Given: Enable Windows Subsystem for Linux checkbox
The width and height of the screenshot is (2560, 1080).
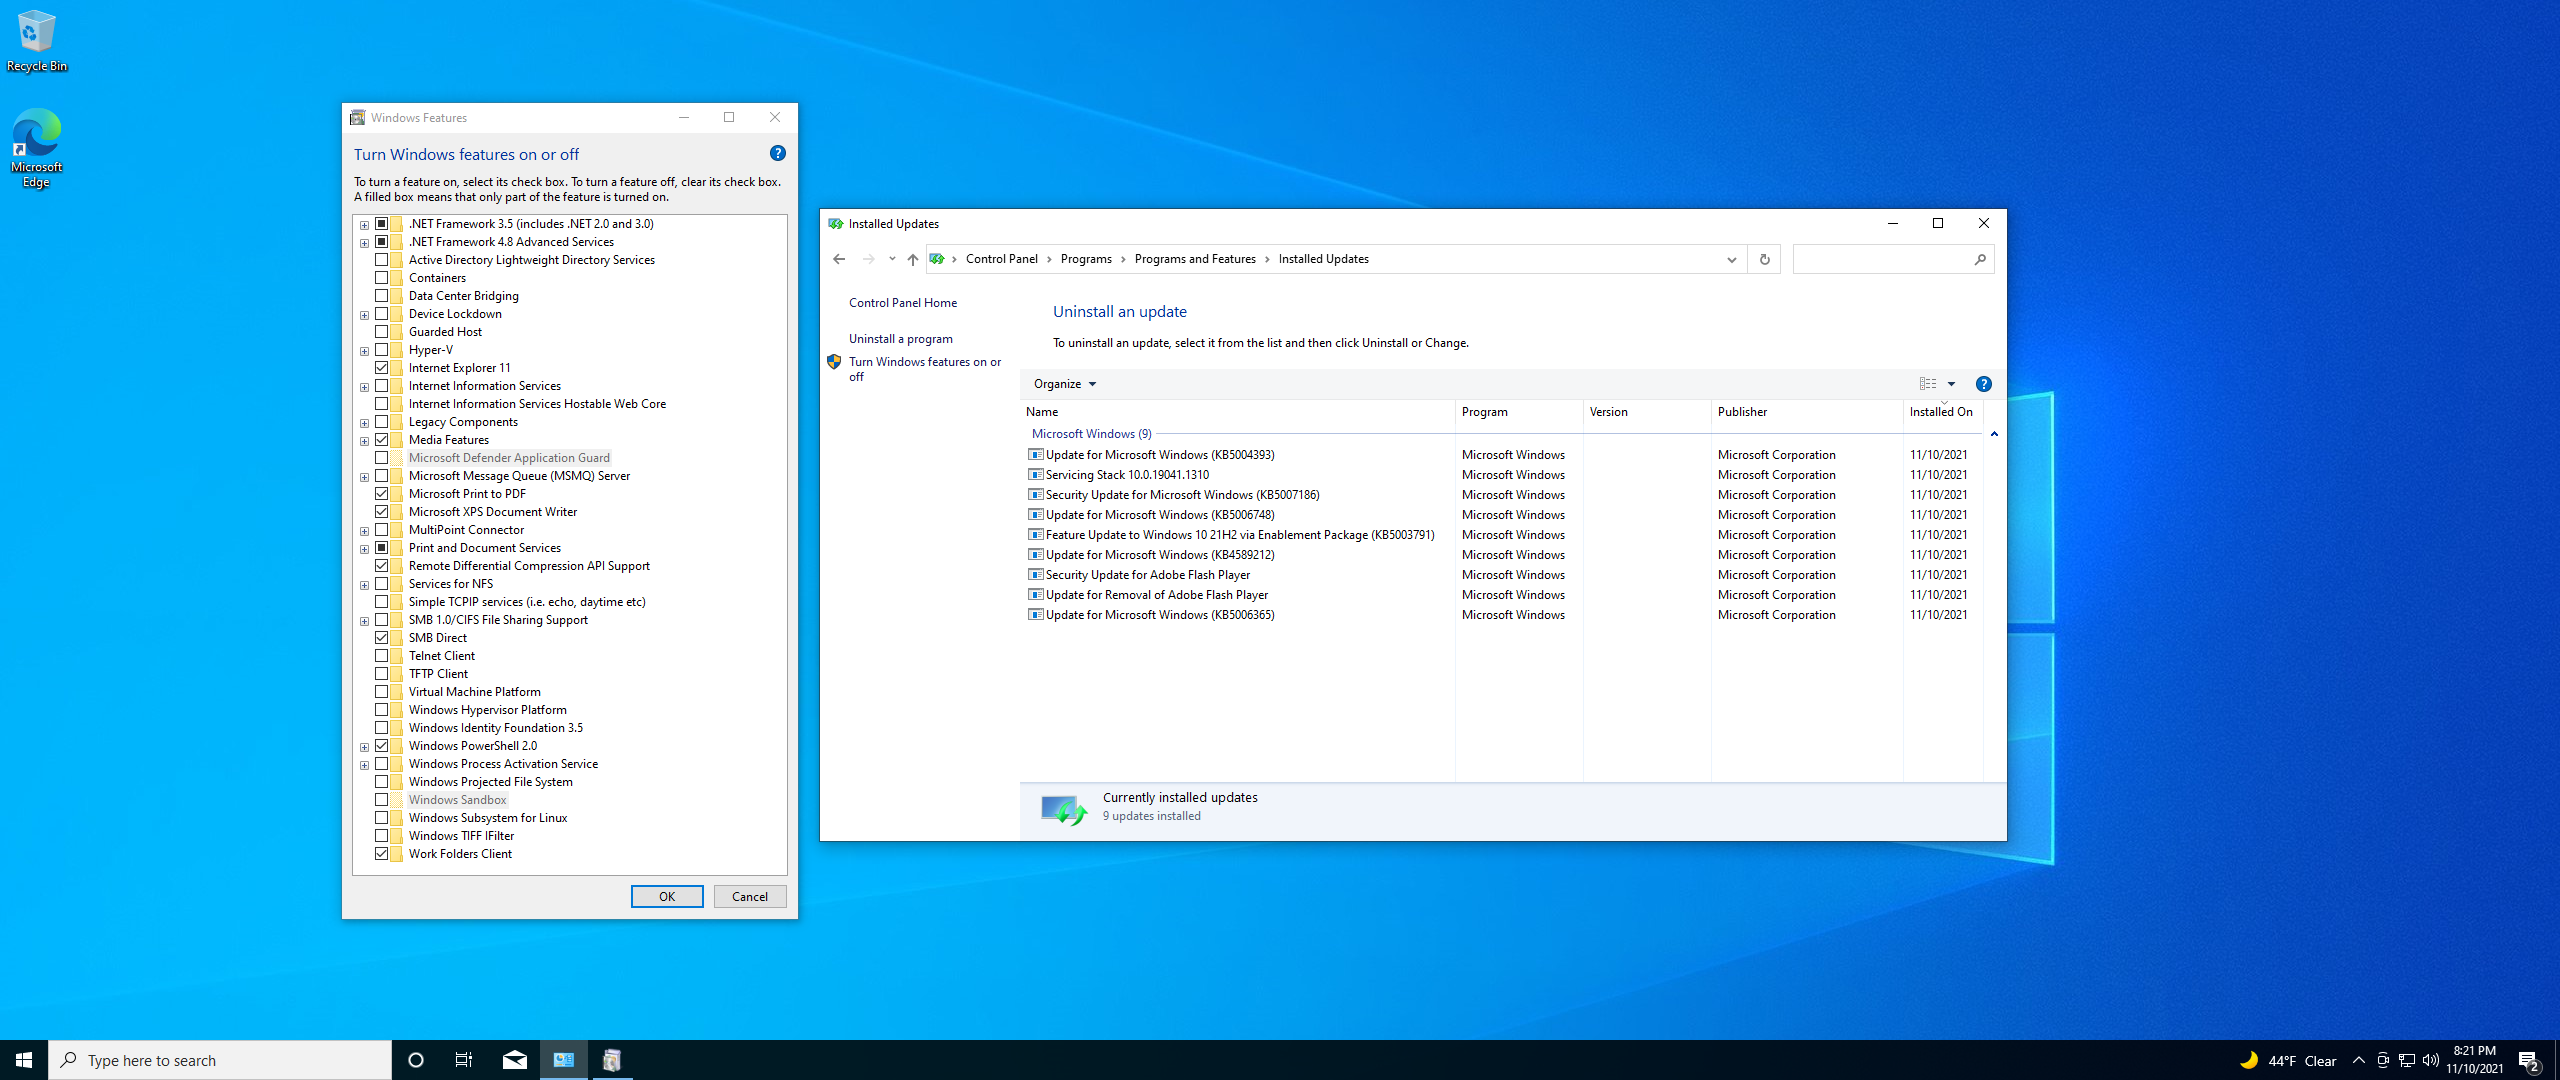Looking at the screenshot, I should tap(382, 818).
